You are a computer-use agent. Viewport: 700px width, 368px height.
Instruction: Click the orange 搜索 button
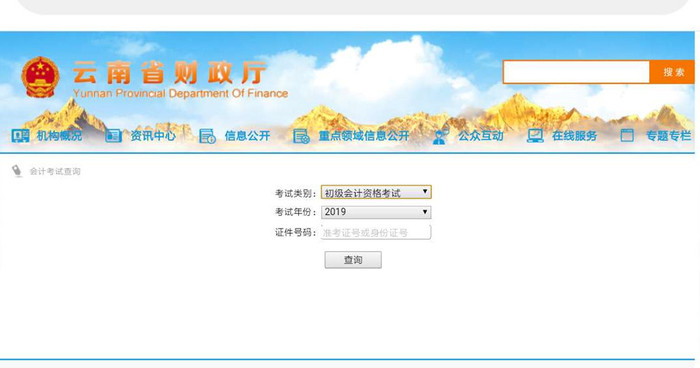click(672, 72)
